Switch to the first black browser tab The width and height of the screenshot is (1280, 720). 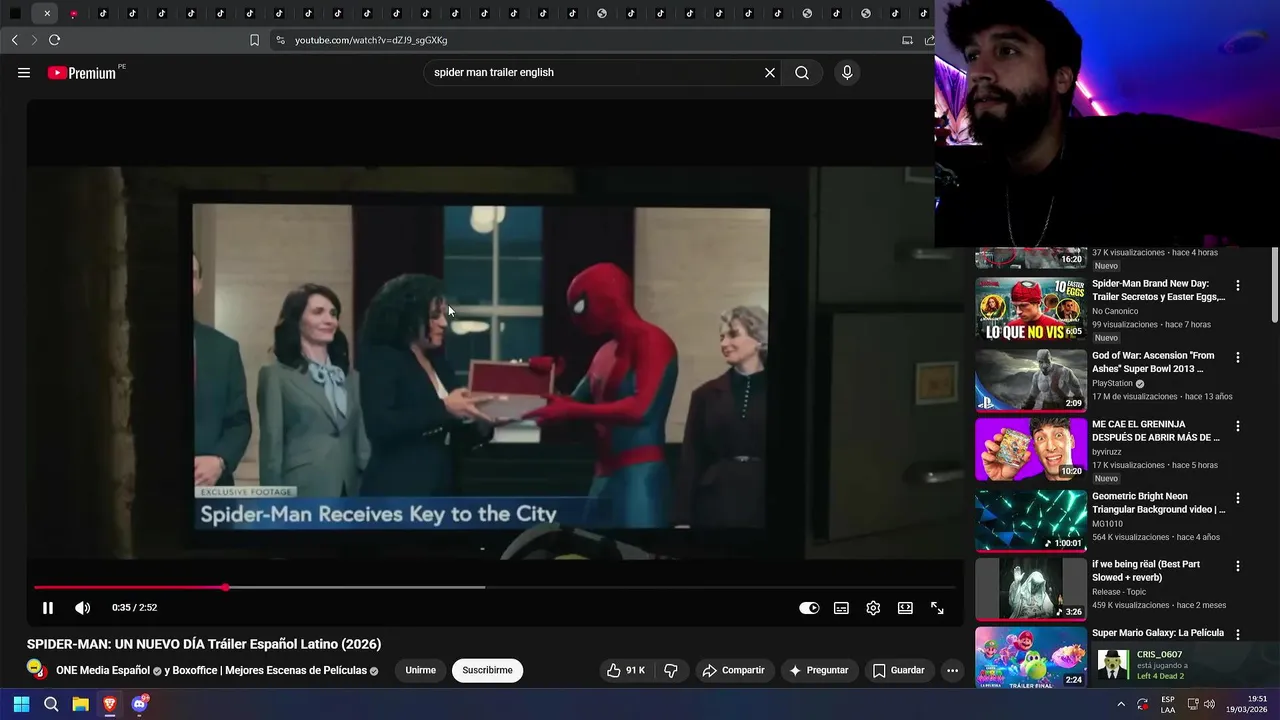[15, 14]
